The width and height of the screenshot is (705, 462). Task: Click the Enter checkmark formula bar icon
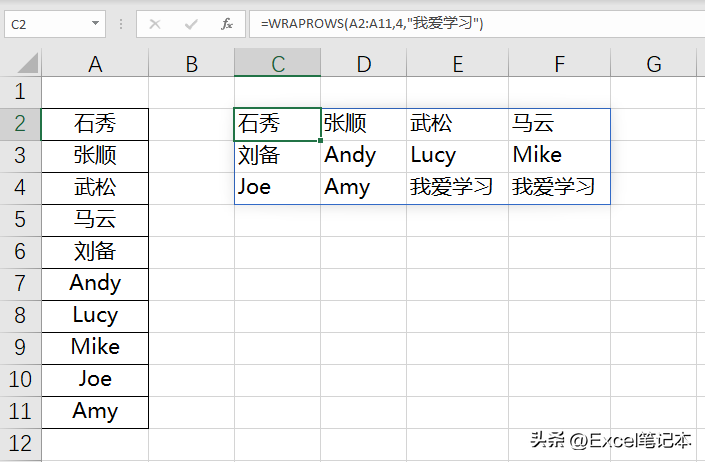pos(191,24)
